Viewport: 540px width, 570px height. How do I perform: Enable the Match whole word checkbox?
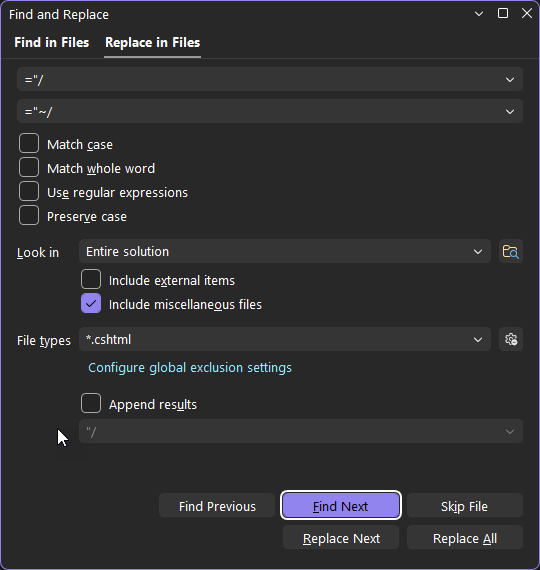[x=29, y=167]
